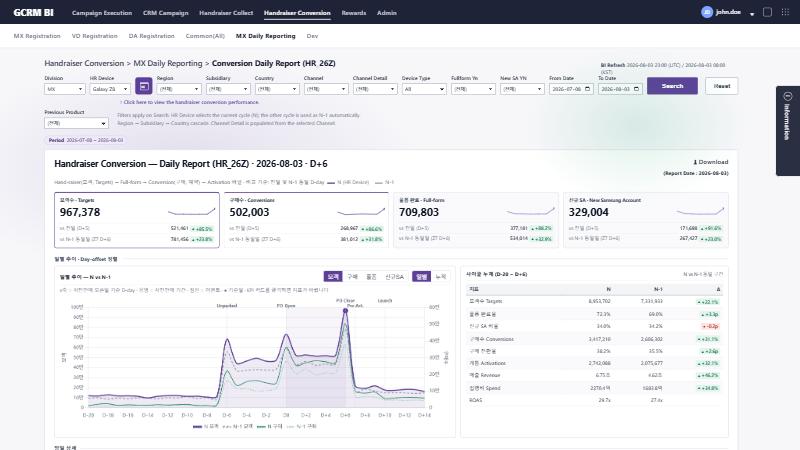800x450 pixels.
Task: Open the Device Type dropdown
Action: [x=424, y=89]
